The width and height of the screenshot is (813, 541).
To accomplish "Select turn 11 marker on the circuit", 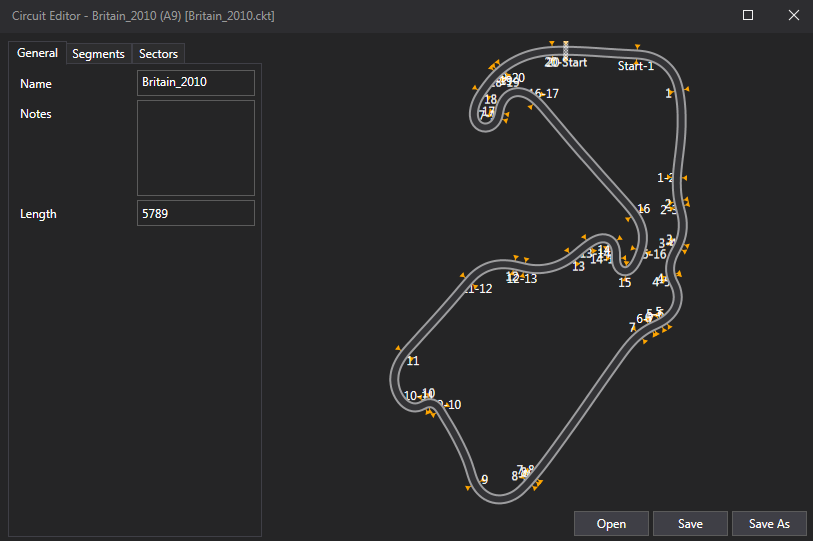I will tap(413, 361).
